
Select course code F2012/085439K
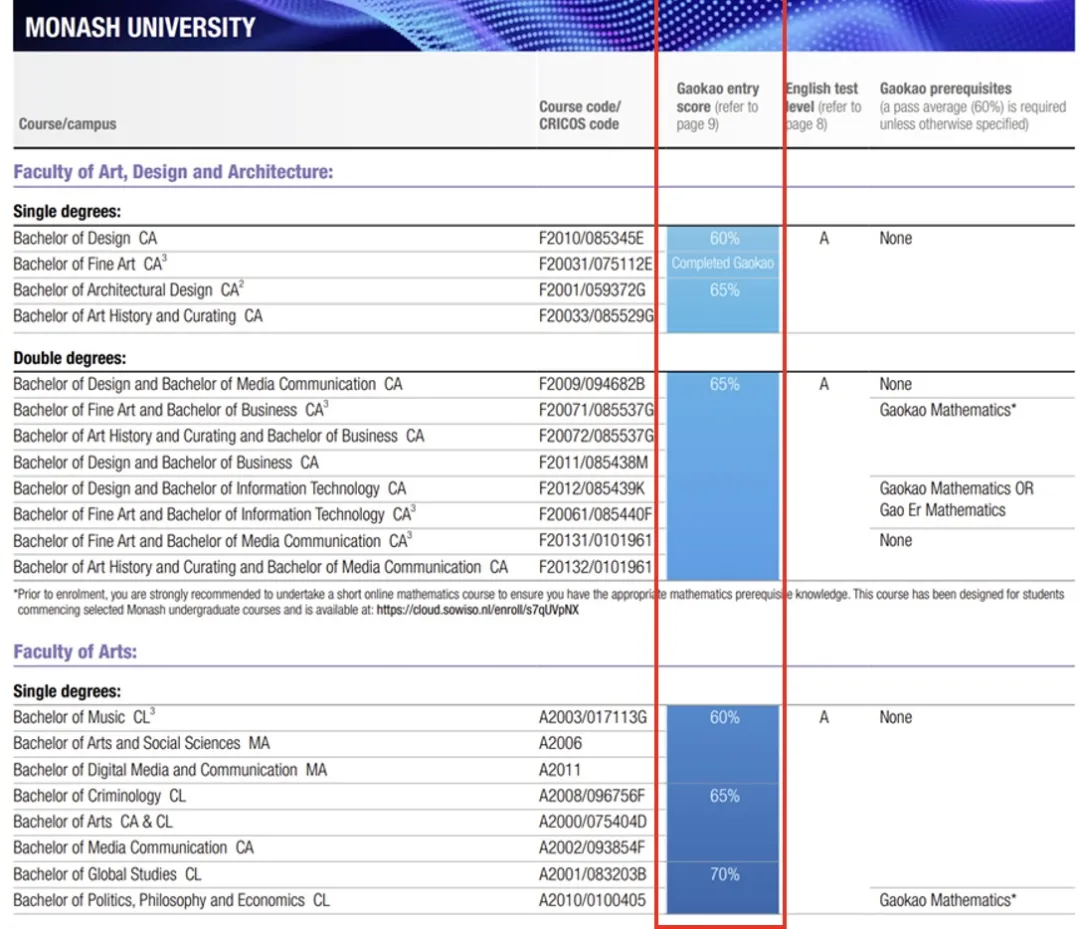pos(592,489)
